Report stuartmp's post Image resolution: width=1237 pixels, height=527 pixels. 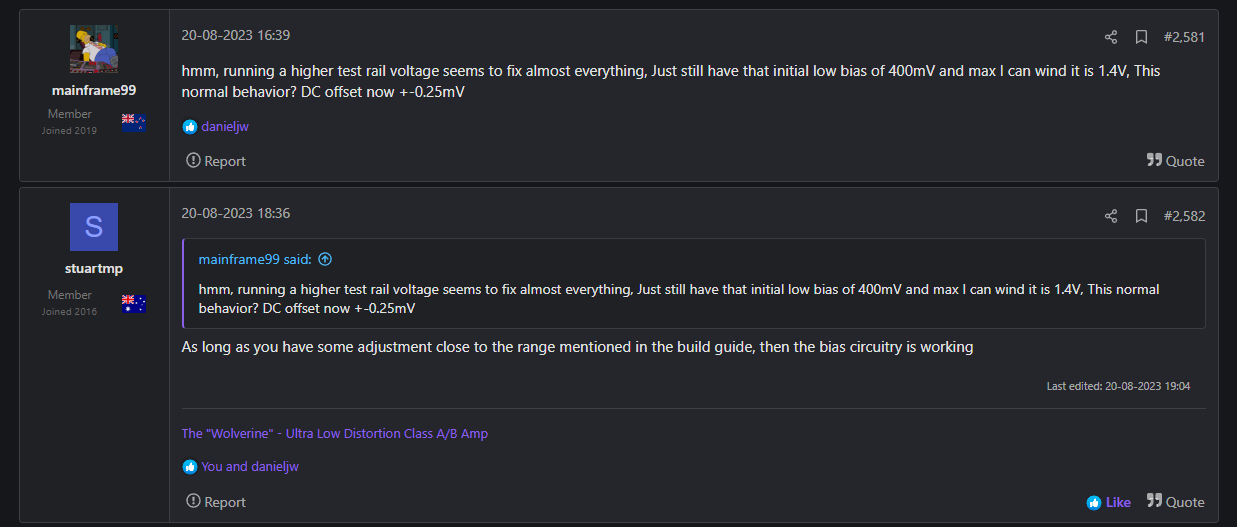click(216, 502)
